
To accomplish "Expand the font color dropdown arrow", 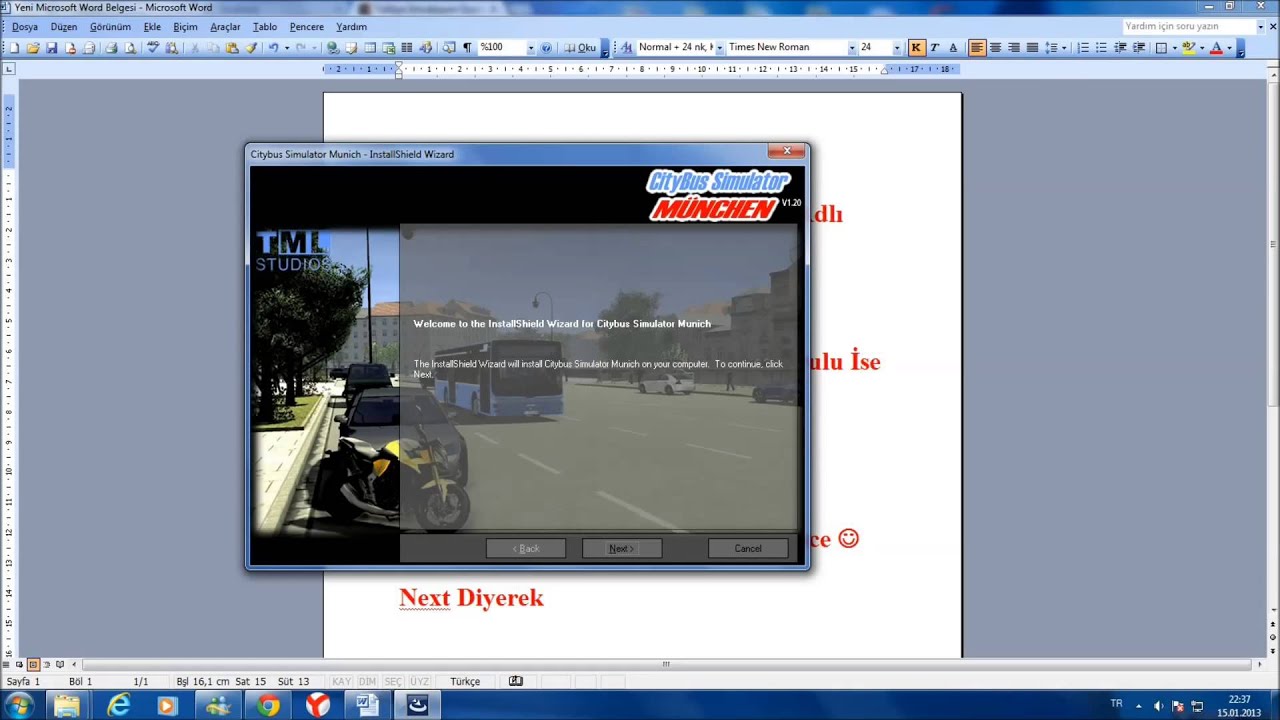I will (1229, 47).
